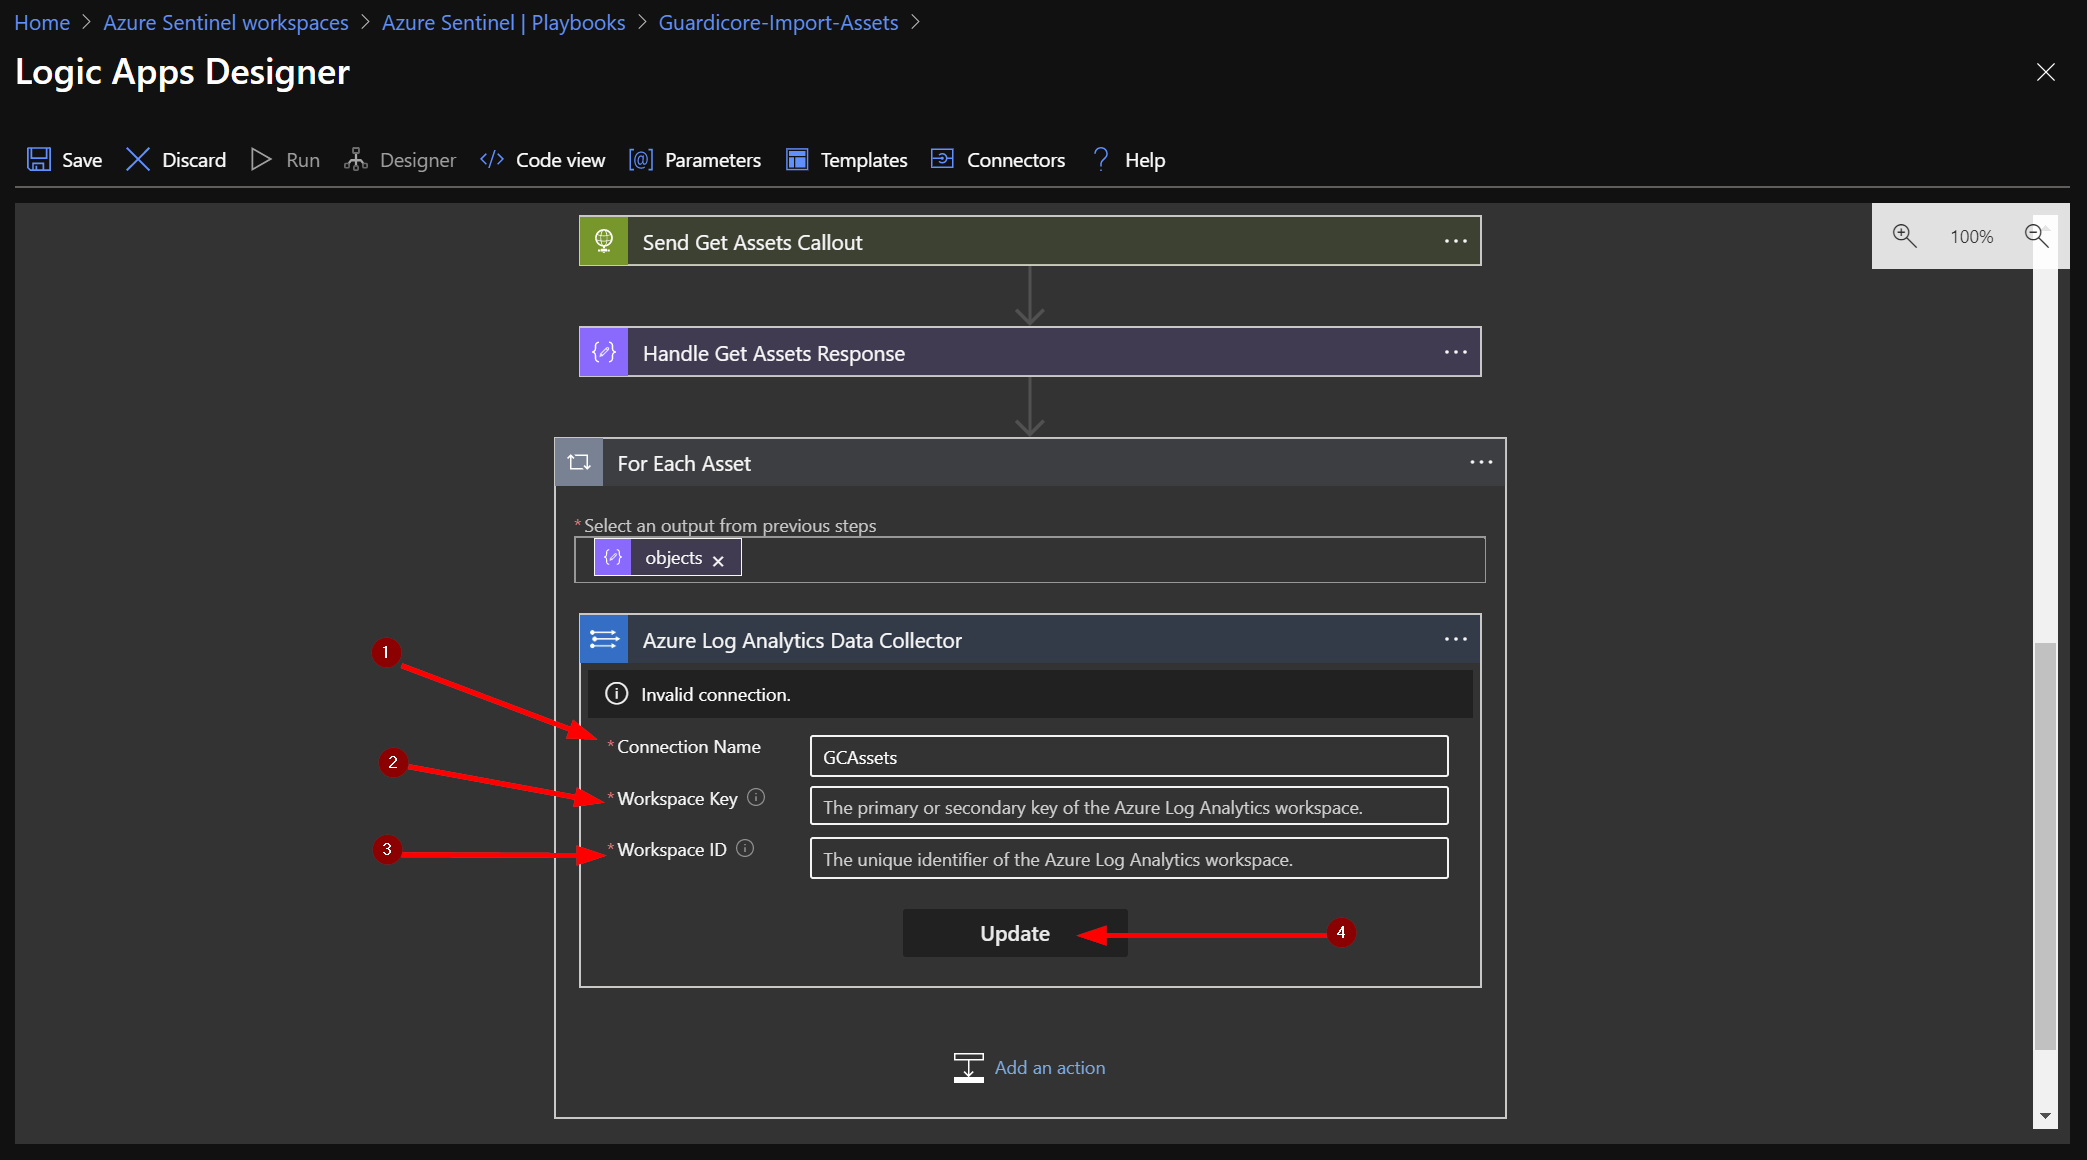Click the Azure Log Analytics connector icon
2087x1160 pixels.
point(603,639)
